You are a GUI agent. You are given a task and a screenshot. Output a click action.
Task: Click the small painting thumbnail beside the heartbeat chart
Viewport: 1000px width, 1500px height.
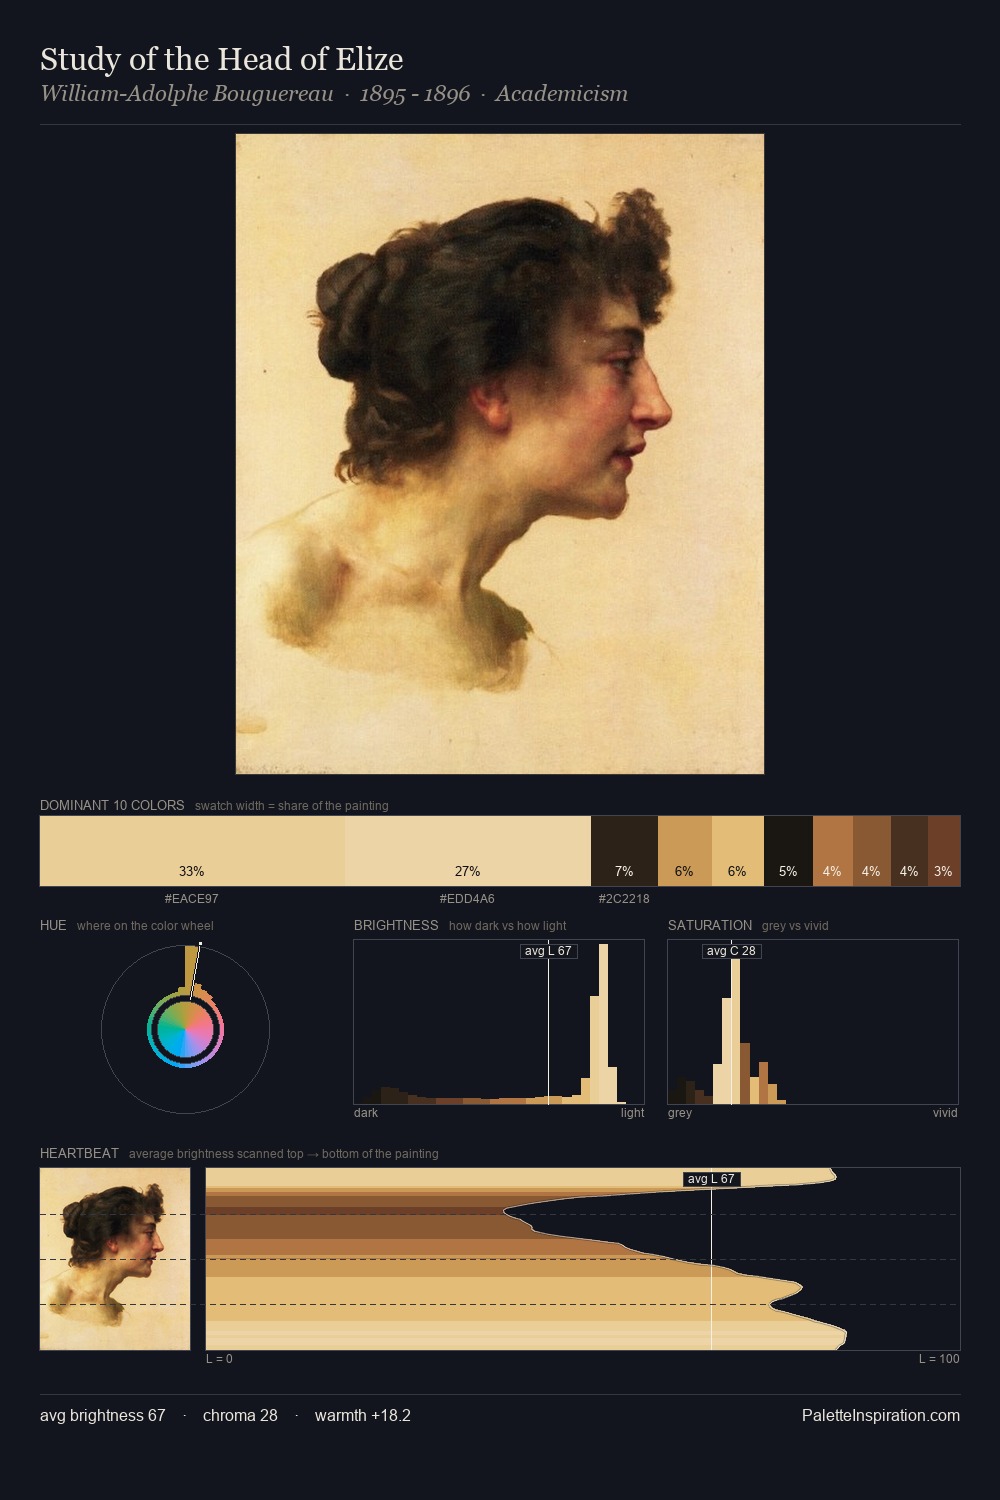(115, 1259)
